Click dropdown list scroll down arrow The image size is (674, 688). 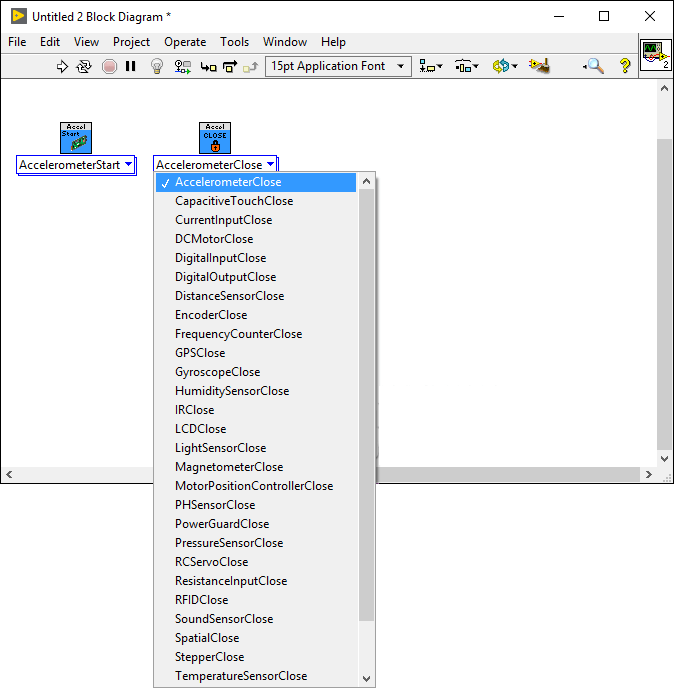tap(366, 678)
